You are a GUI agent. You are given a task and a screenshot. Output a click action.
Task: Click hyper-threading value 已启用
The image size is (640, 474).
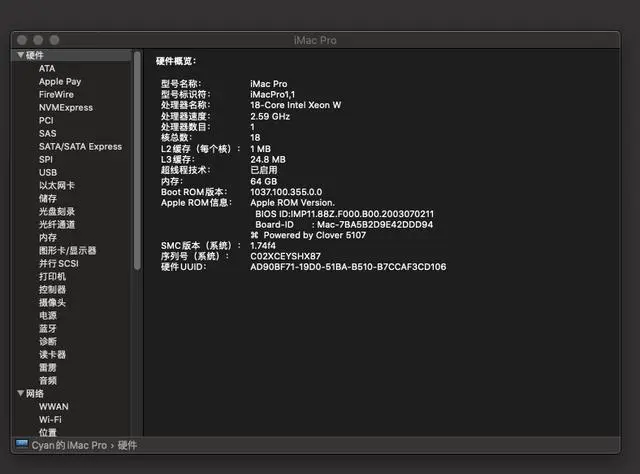(x=264, y=170)
